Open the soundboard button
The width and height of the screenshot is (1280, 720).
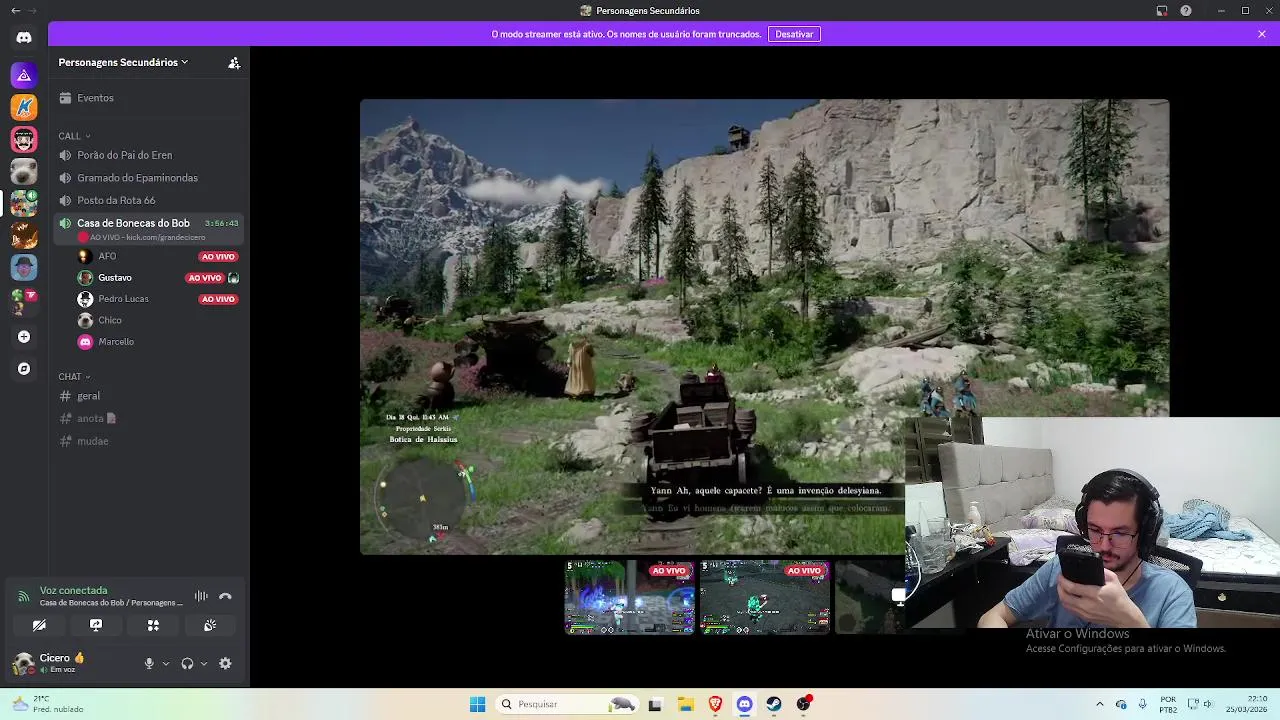tap(210, 625)
